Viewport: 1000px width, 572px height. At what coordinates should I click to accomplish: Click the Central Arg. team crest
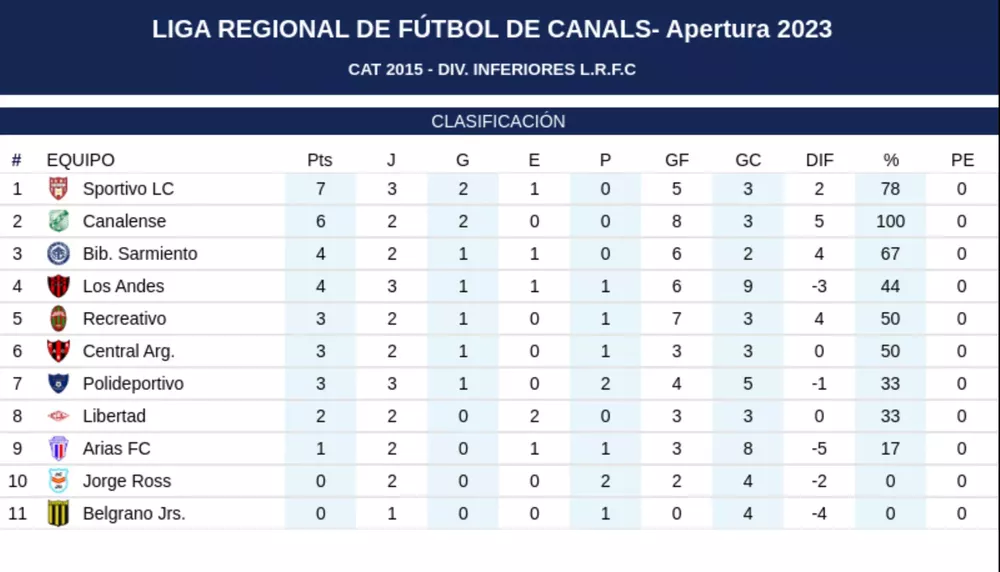[x=58, y=351]
